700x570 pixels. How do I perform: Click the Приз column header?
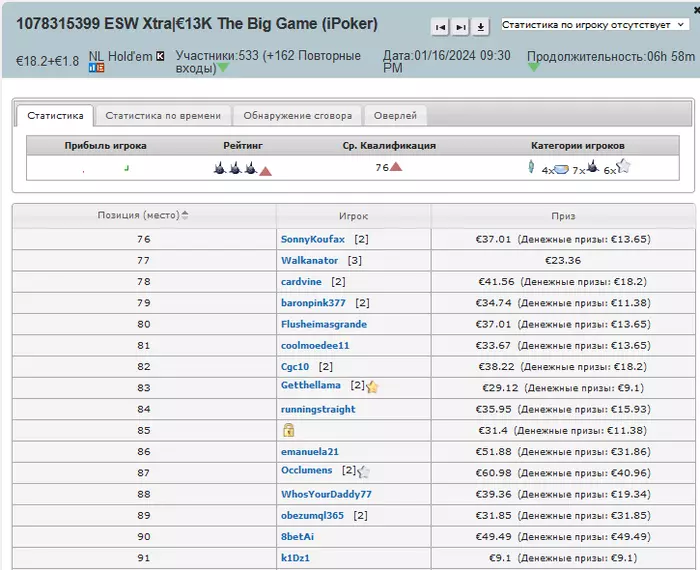click(x=563, y=216)
